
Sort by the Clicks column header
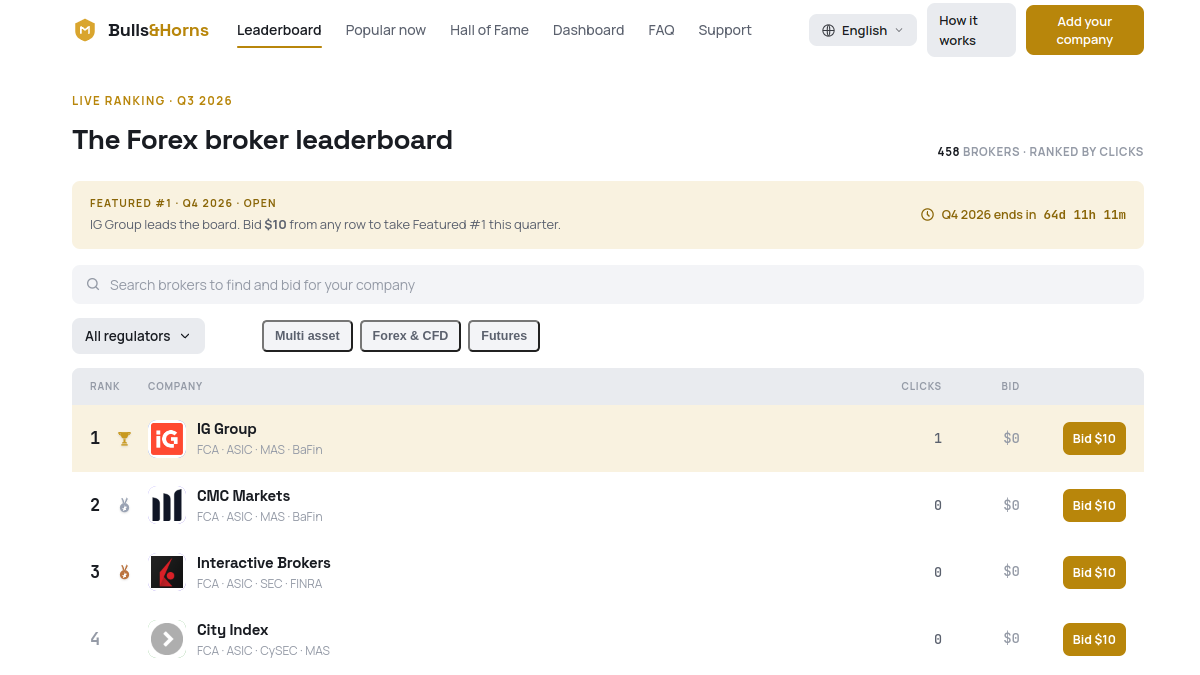pos(921,386)
